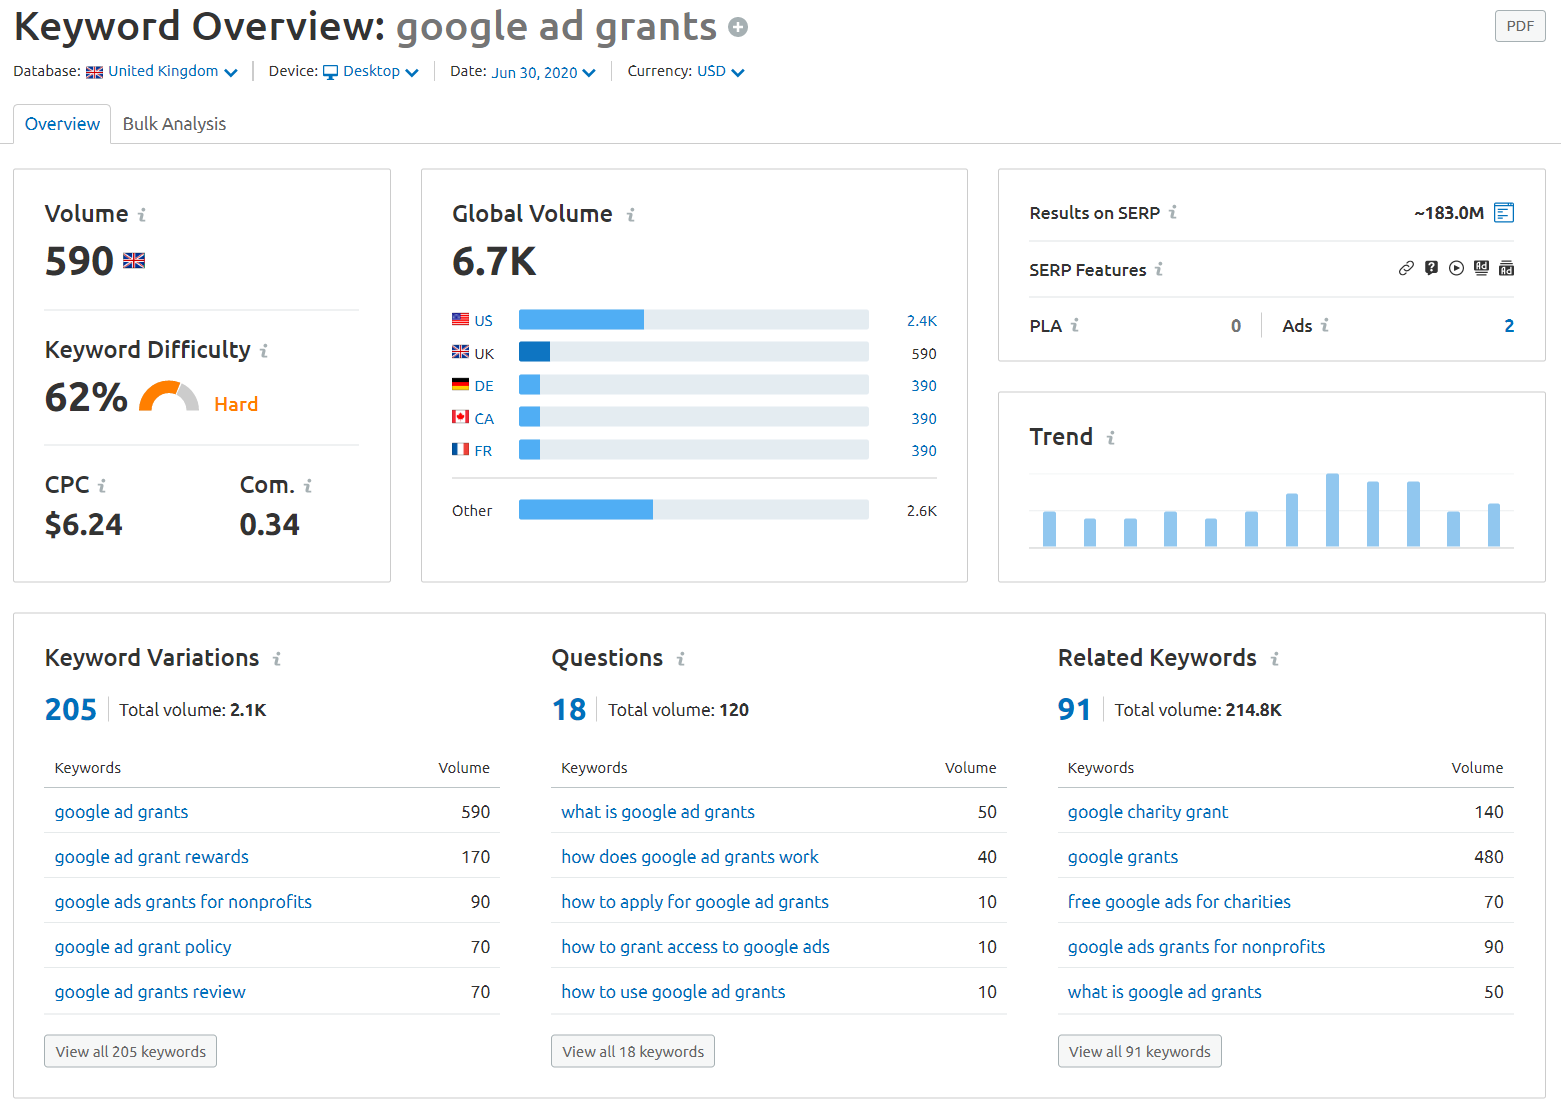Select the People Also Ask feature icon
The width and height of the screenshot is (1561, 1111).
[x=1431, y=268]
